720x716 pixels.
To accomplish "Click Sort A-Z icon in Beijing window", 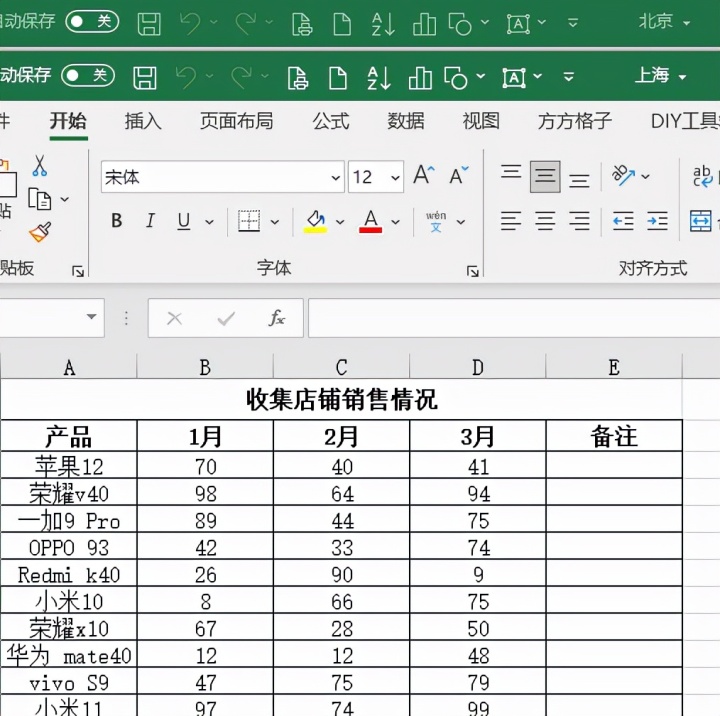I will click(x=383, y=24).
